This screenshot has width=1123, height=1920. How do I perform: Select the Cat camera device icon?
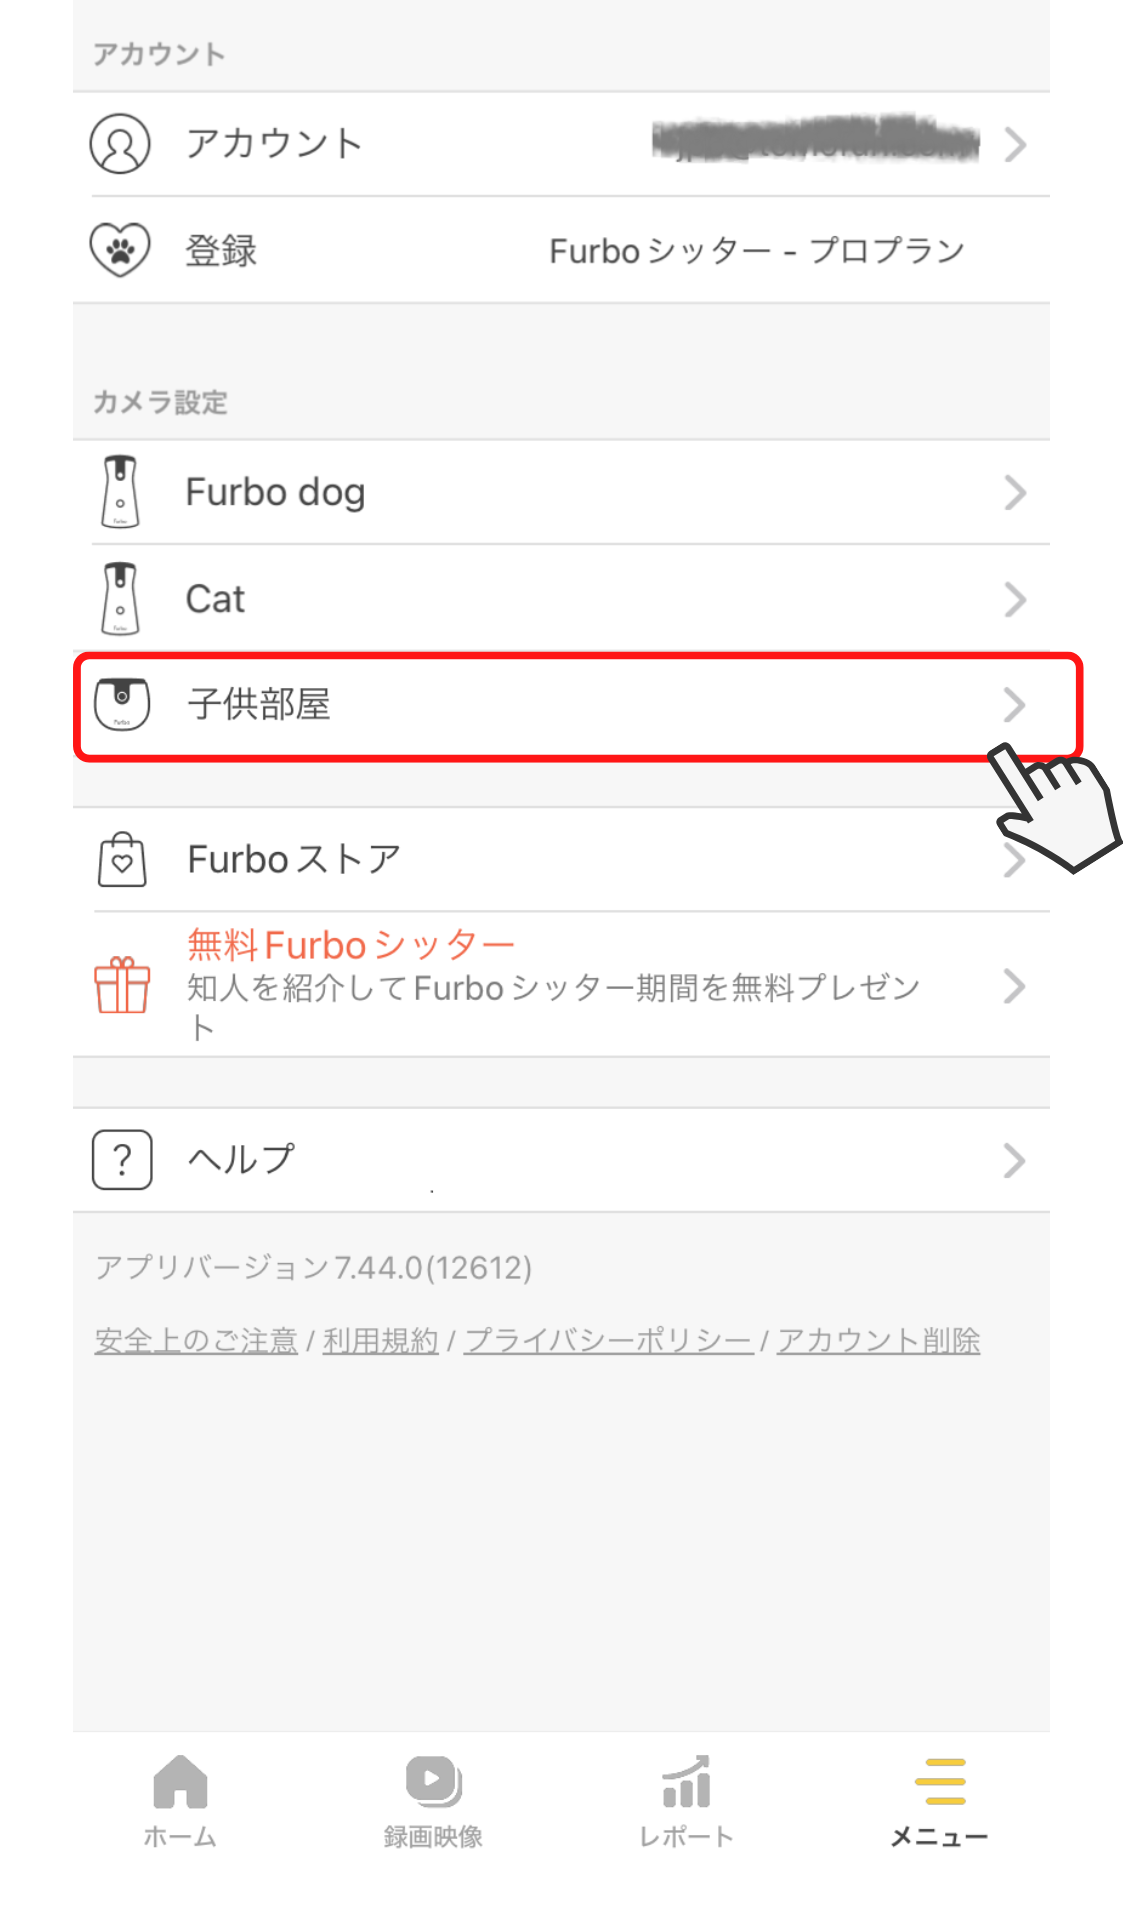120,599
